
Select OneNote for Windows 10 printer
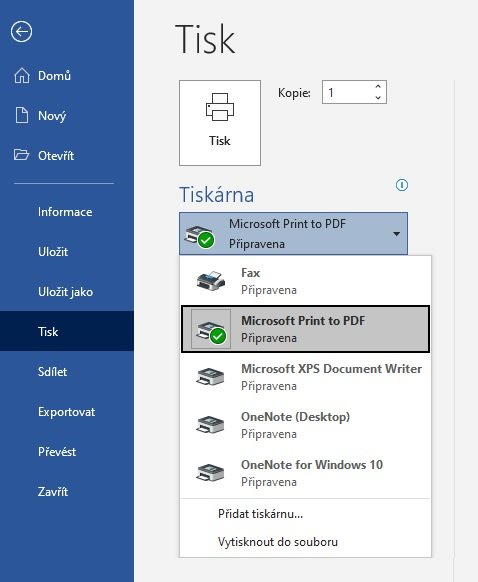coord(305,473)
